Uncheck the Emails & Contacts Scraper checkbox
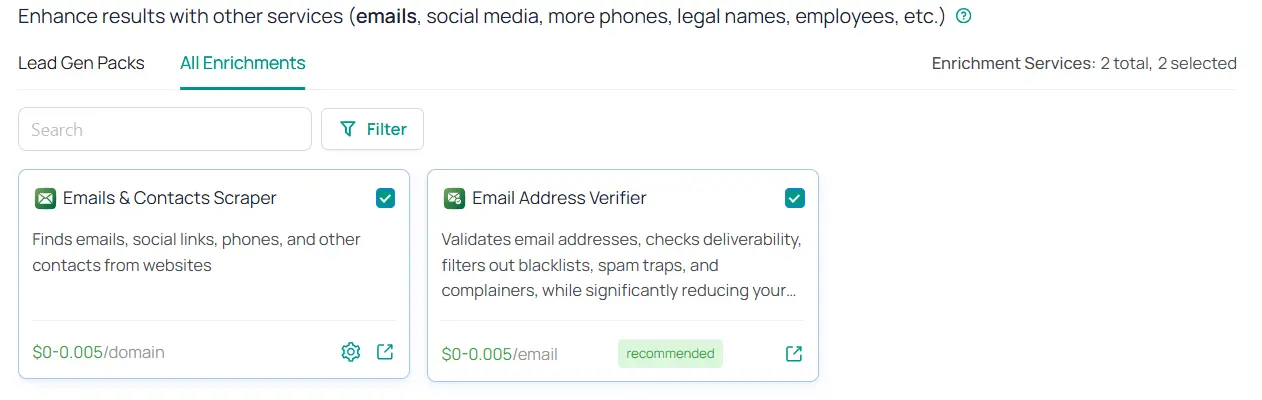 coord(386,198)
